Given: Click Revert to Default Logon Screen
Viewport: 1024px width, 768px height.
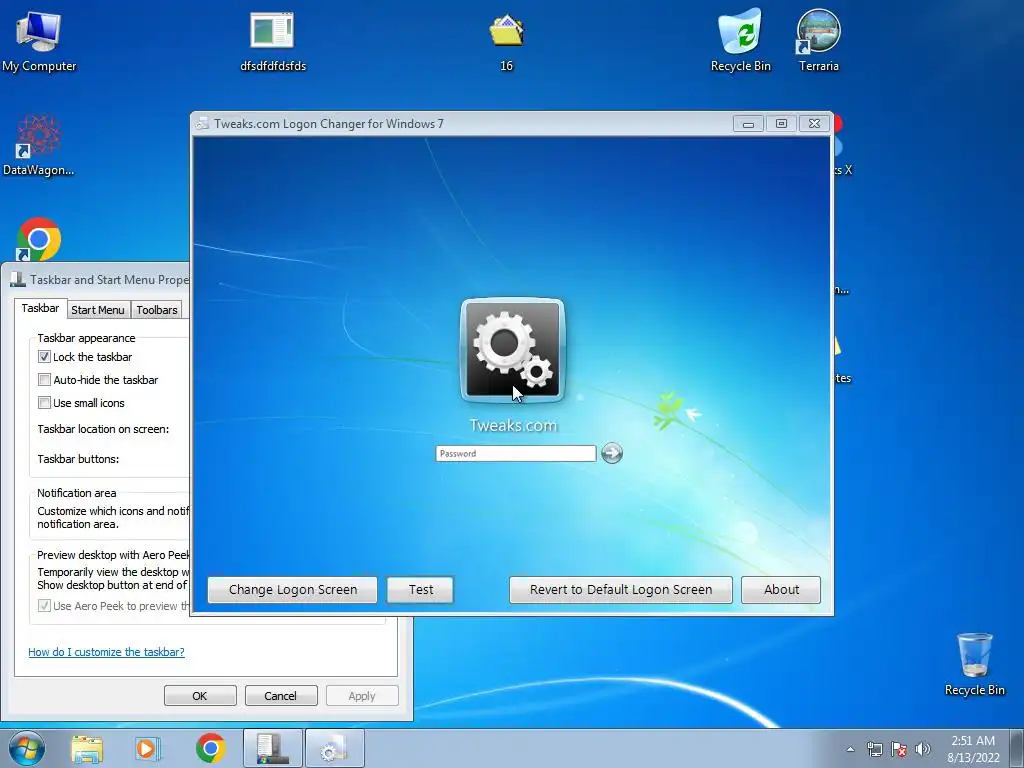Looking at the screenshot, I should 620,590.
